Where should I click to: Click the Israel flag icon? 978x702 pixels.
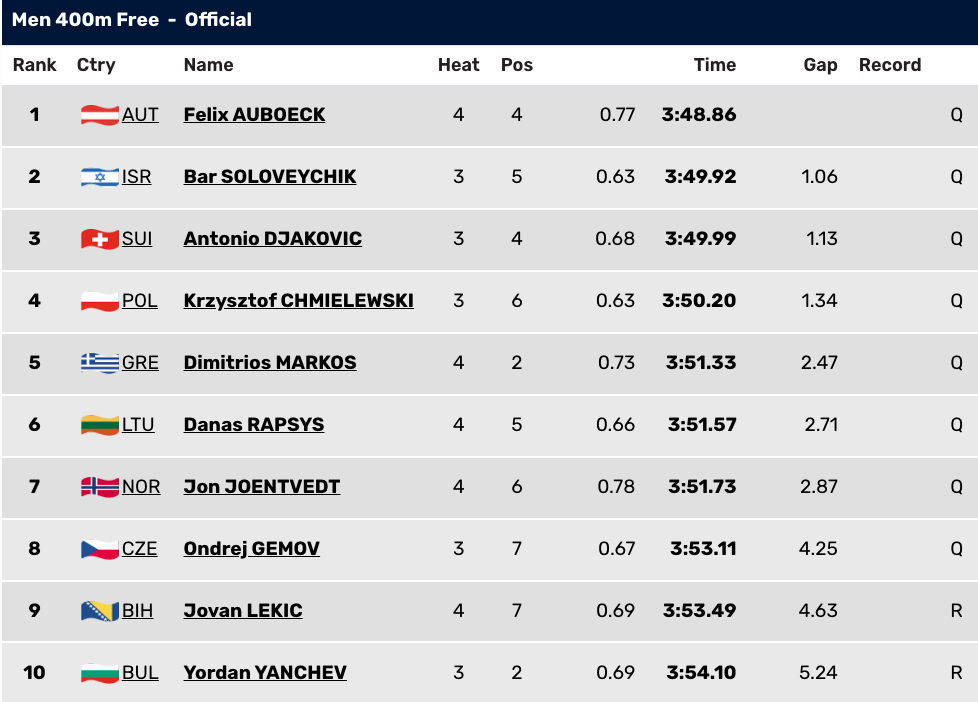(100, 177)
